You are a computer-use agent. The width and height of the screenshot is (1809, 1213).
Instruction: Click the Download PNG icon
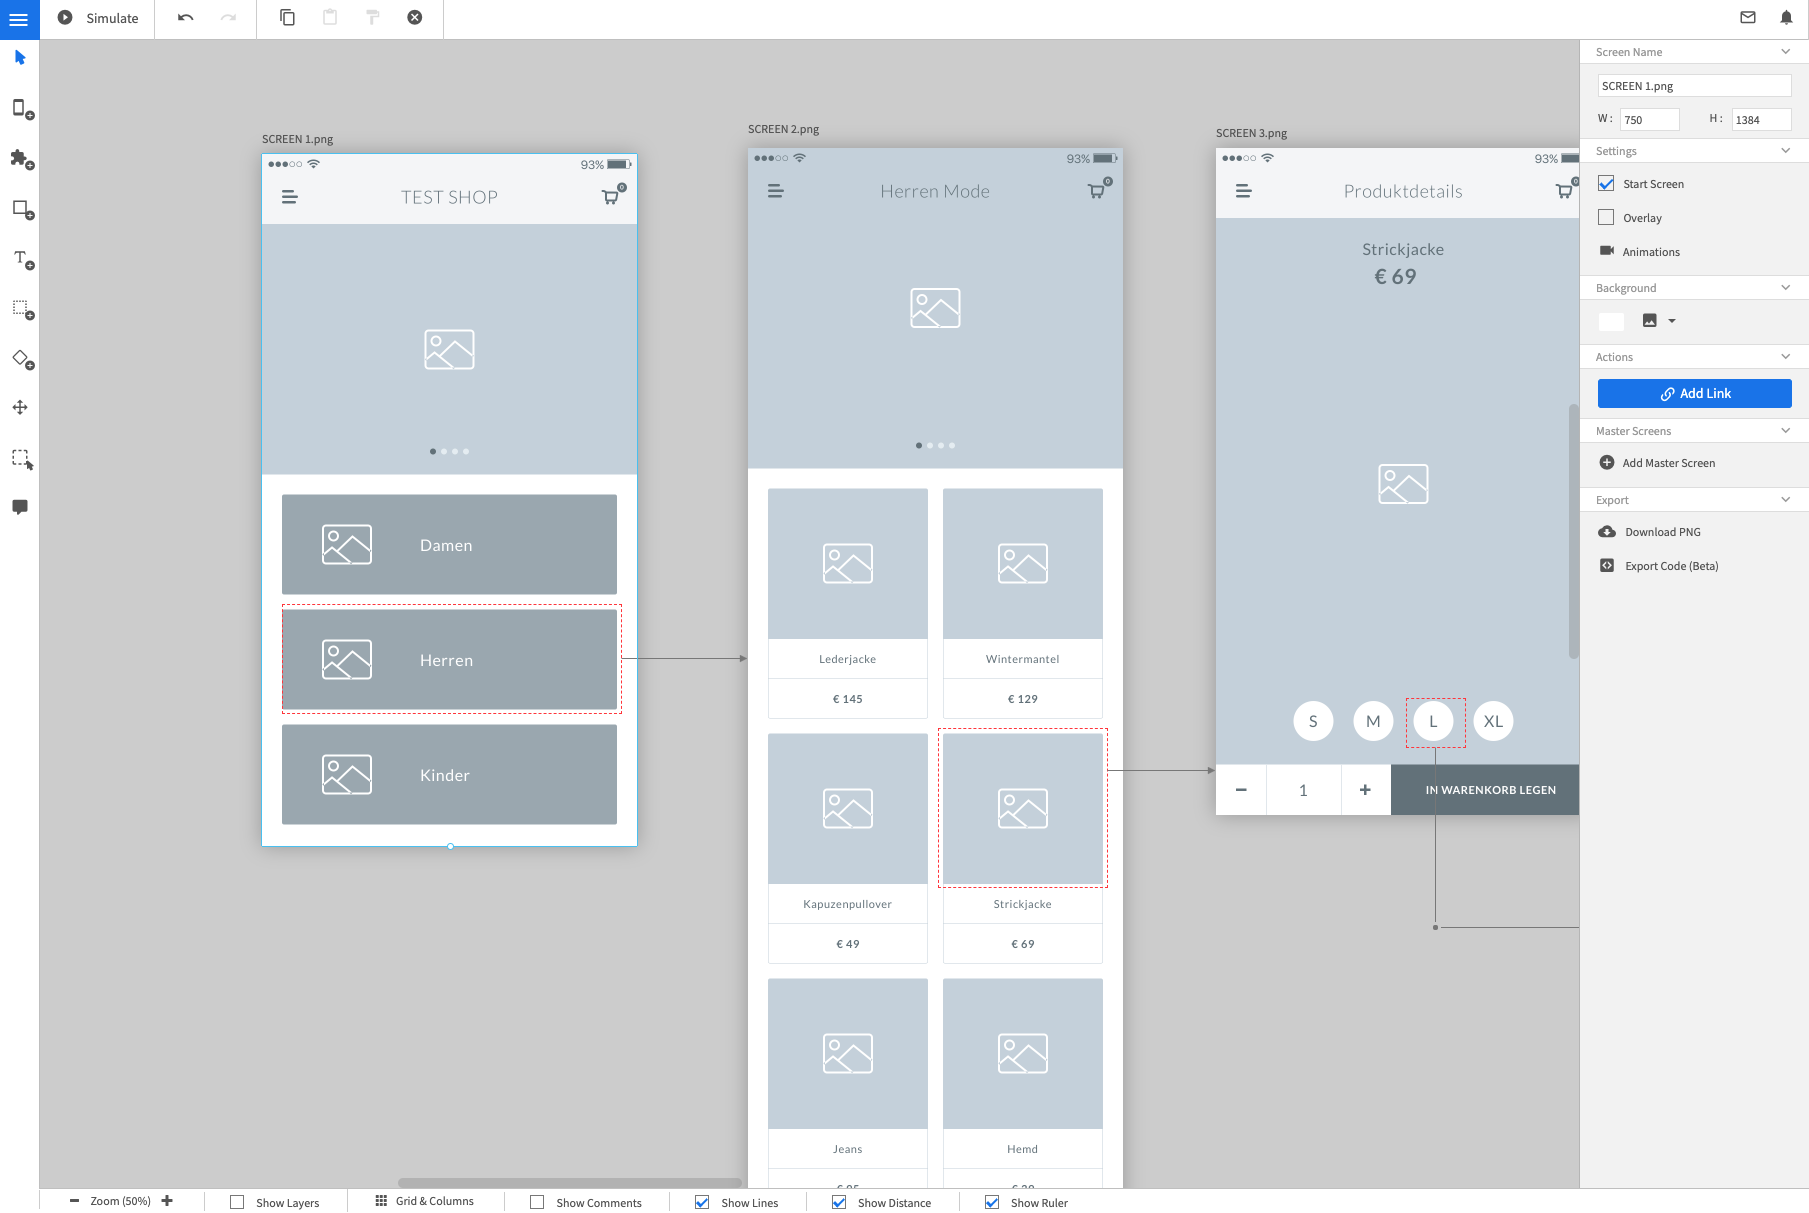(1607, 531)
